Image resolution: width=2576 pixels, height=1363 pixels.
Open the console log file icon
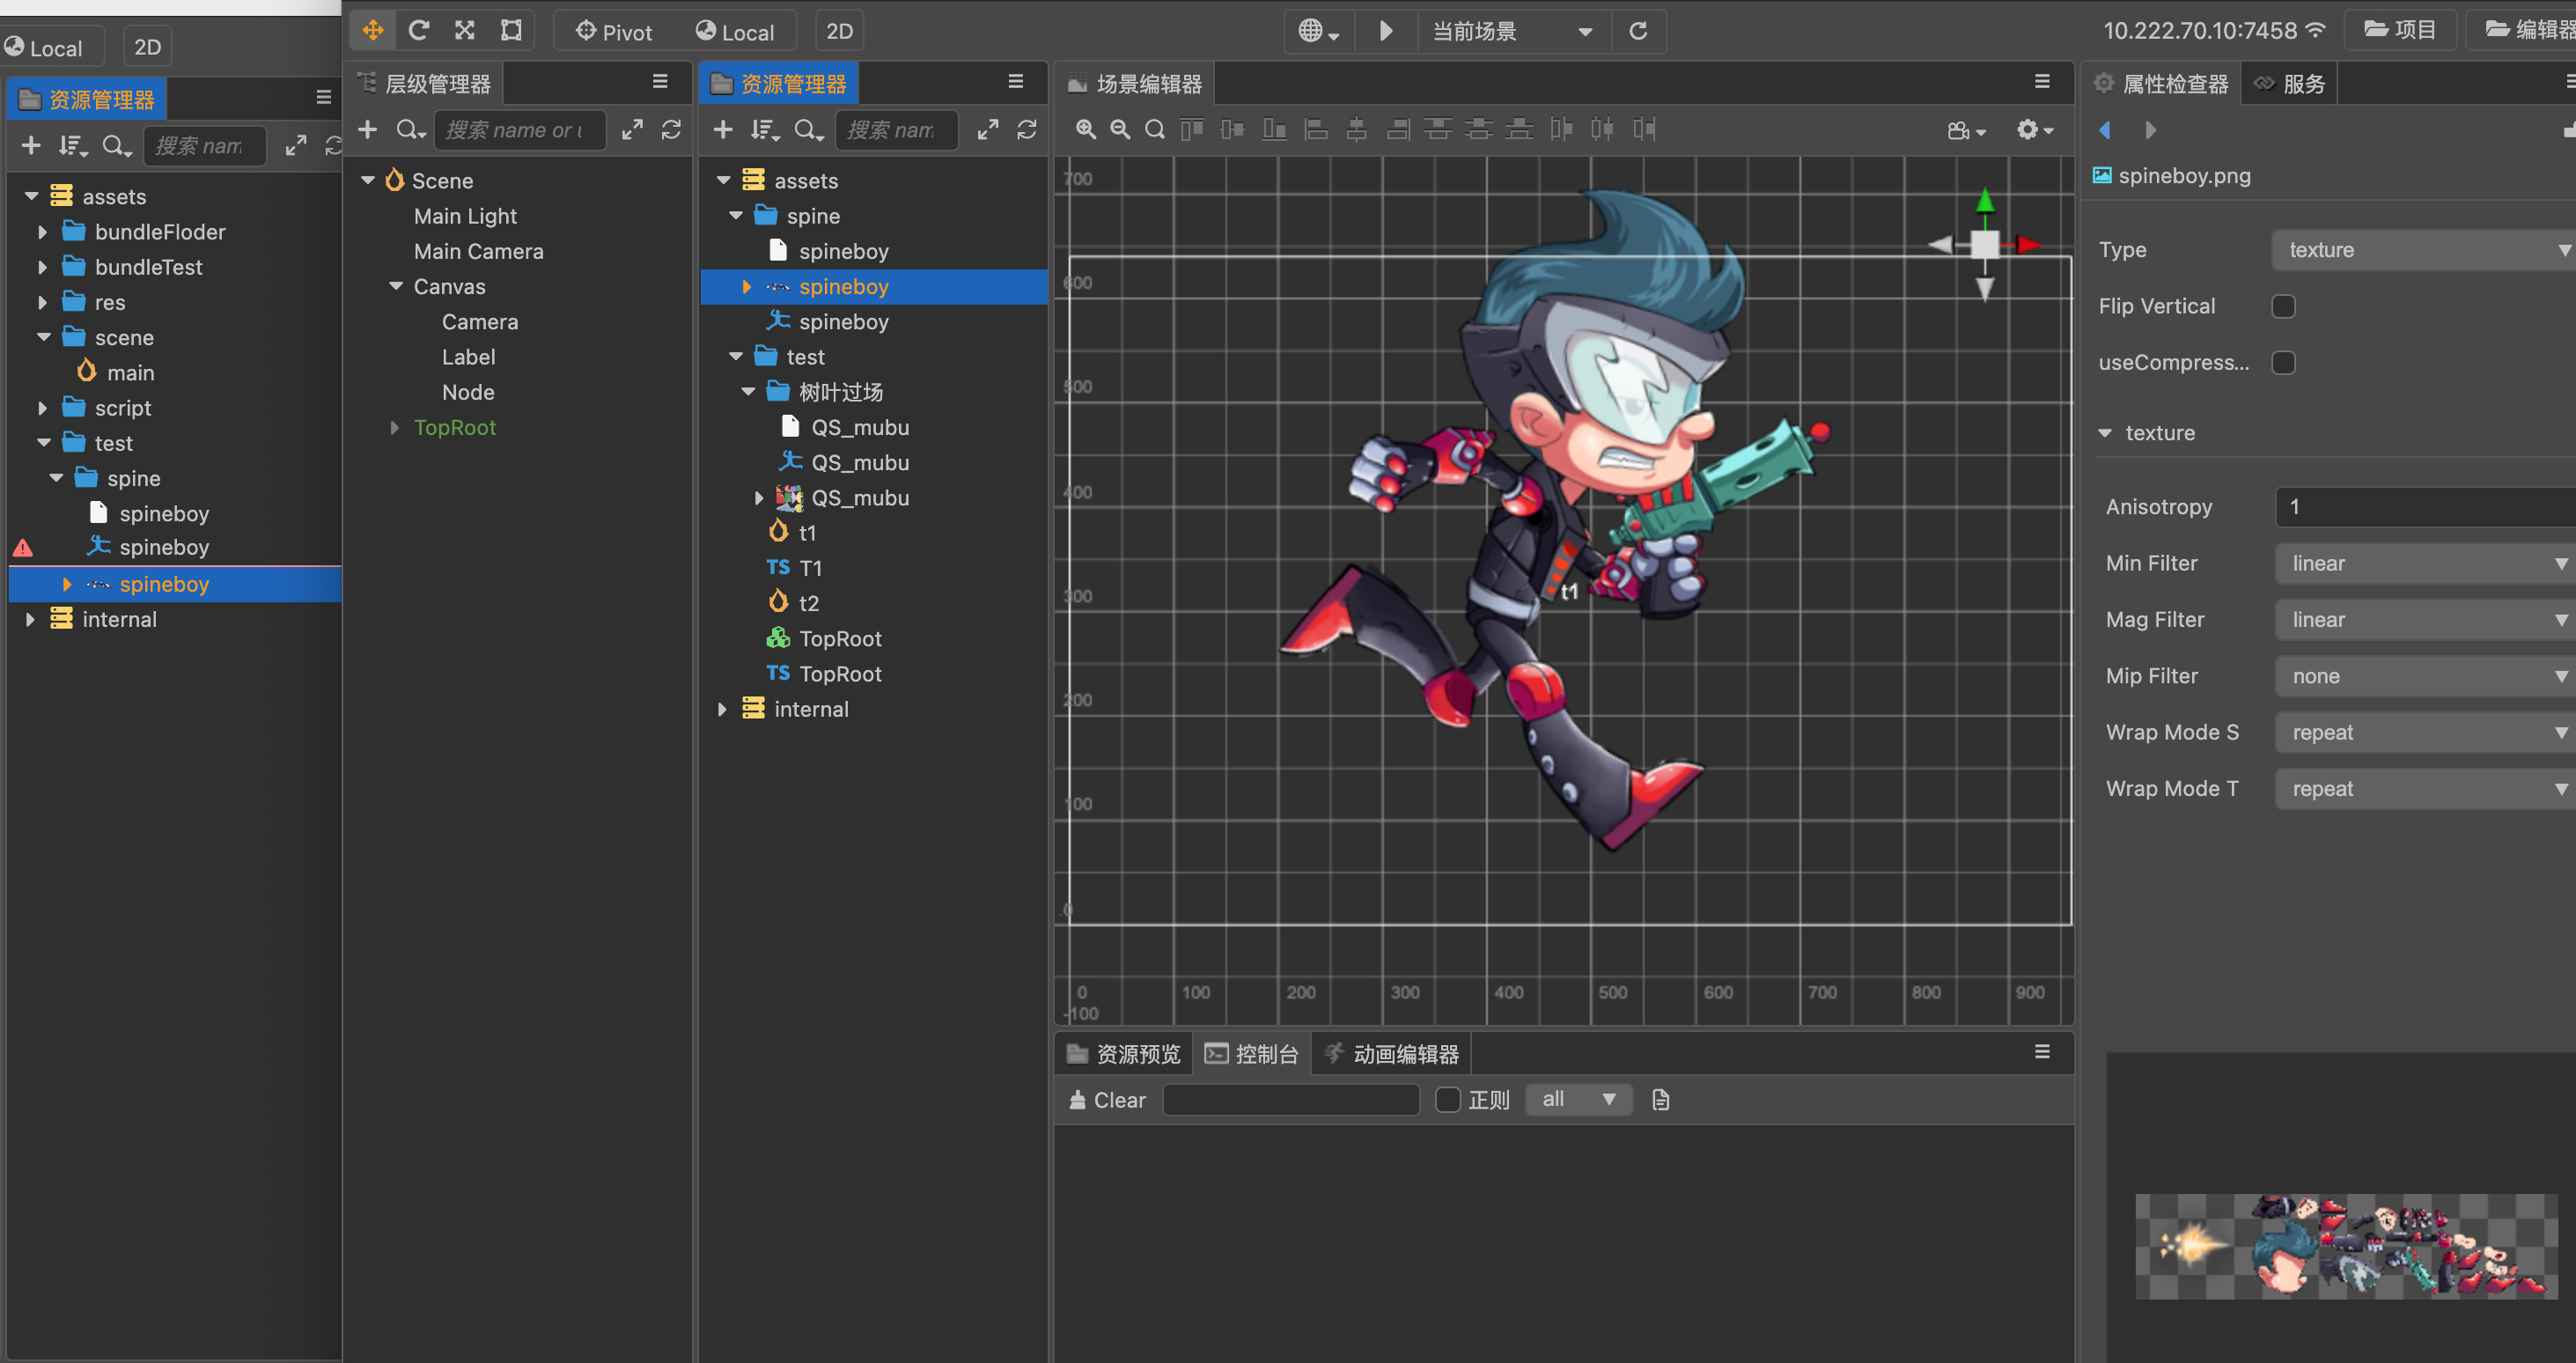[1660, 1100]
